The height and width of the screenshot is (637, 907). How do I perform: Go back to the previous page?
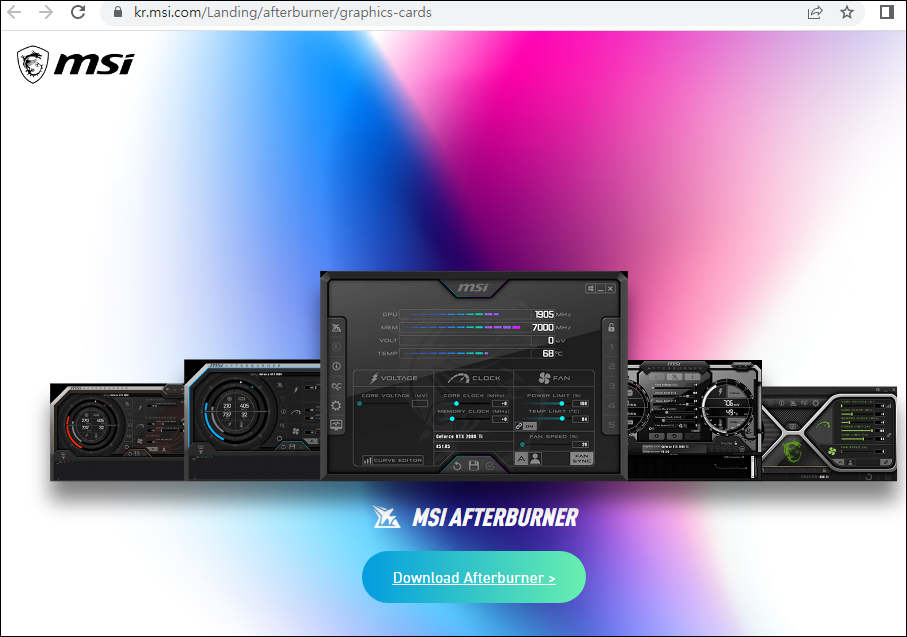point(14,12)
